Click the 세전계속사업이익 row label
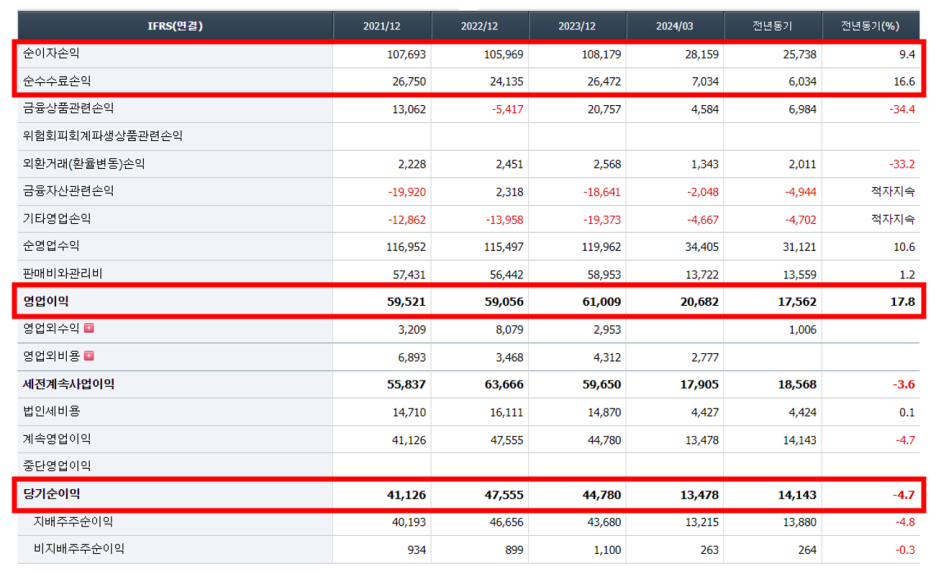 click(x=69, y=384)
